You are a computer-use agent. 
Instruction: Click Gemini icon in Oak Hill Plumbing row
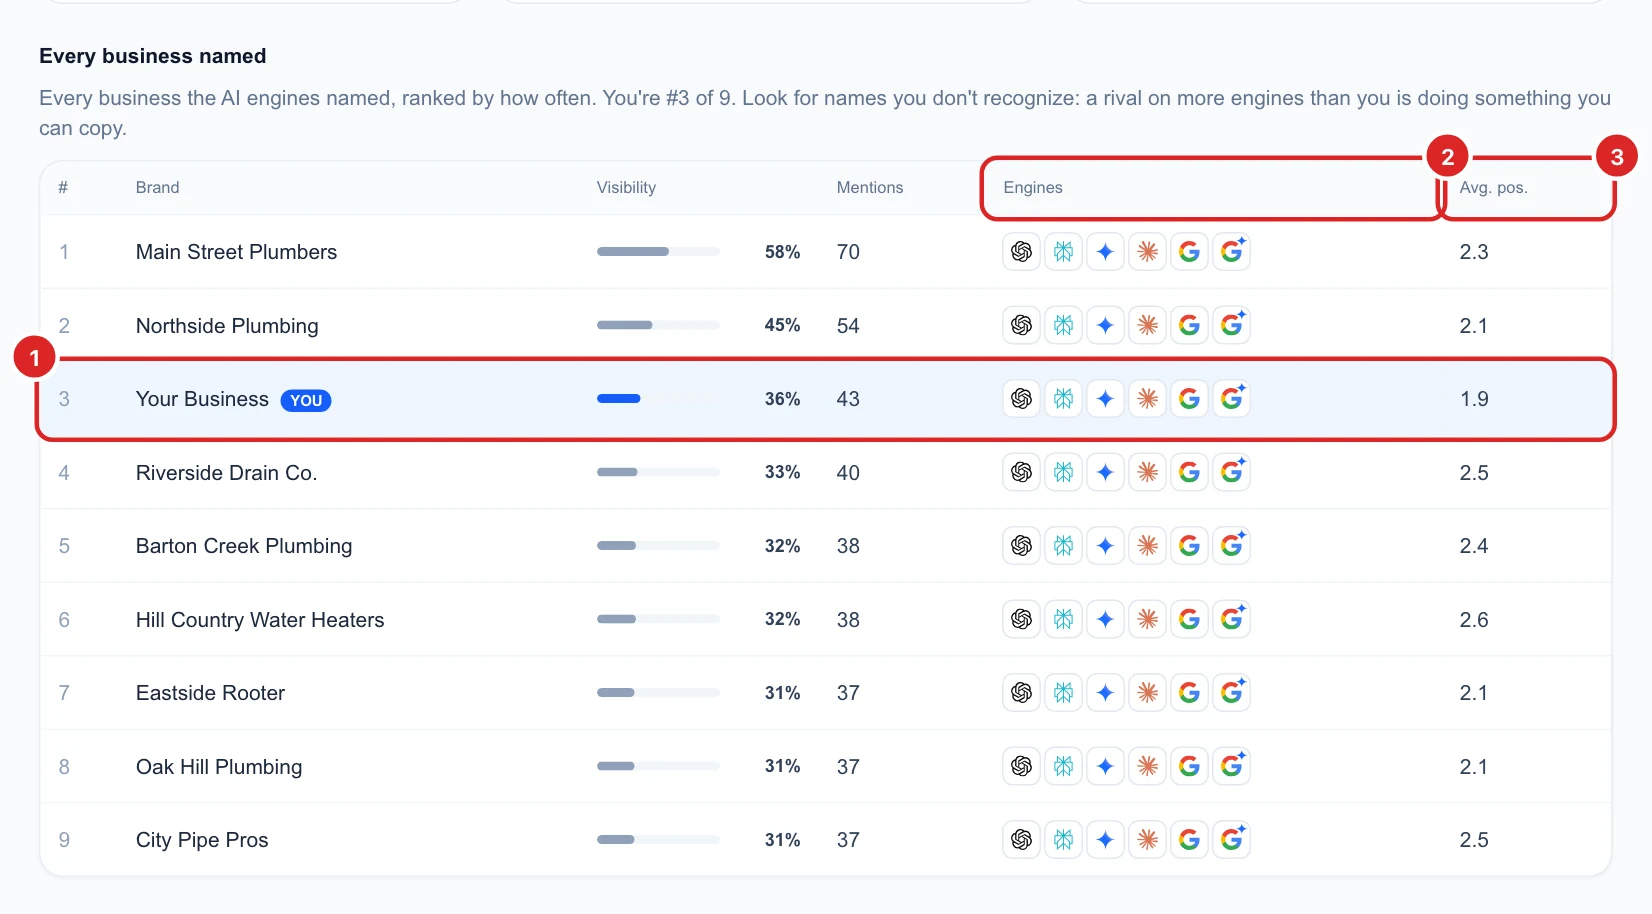(1105, 766)
